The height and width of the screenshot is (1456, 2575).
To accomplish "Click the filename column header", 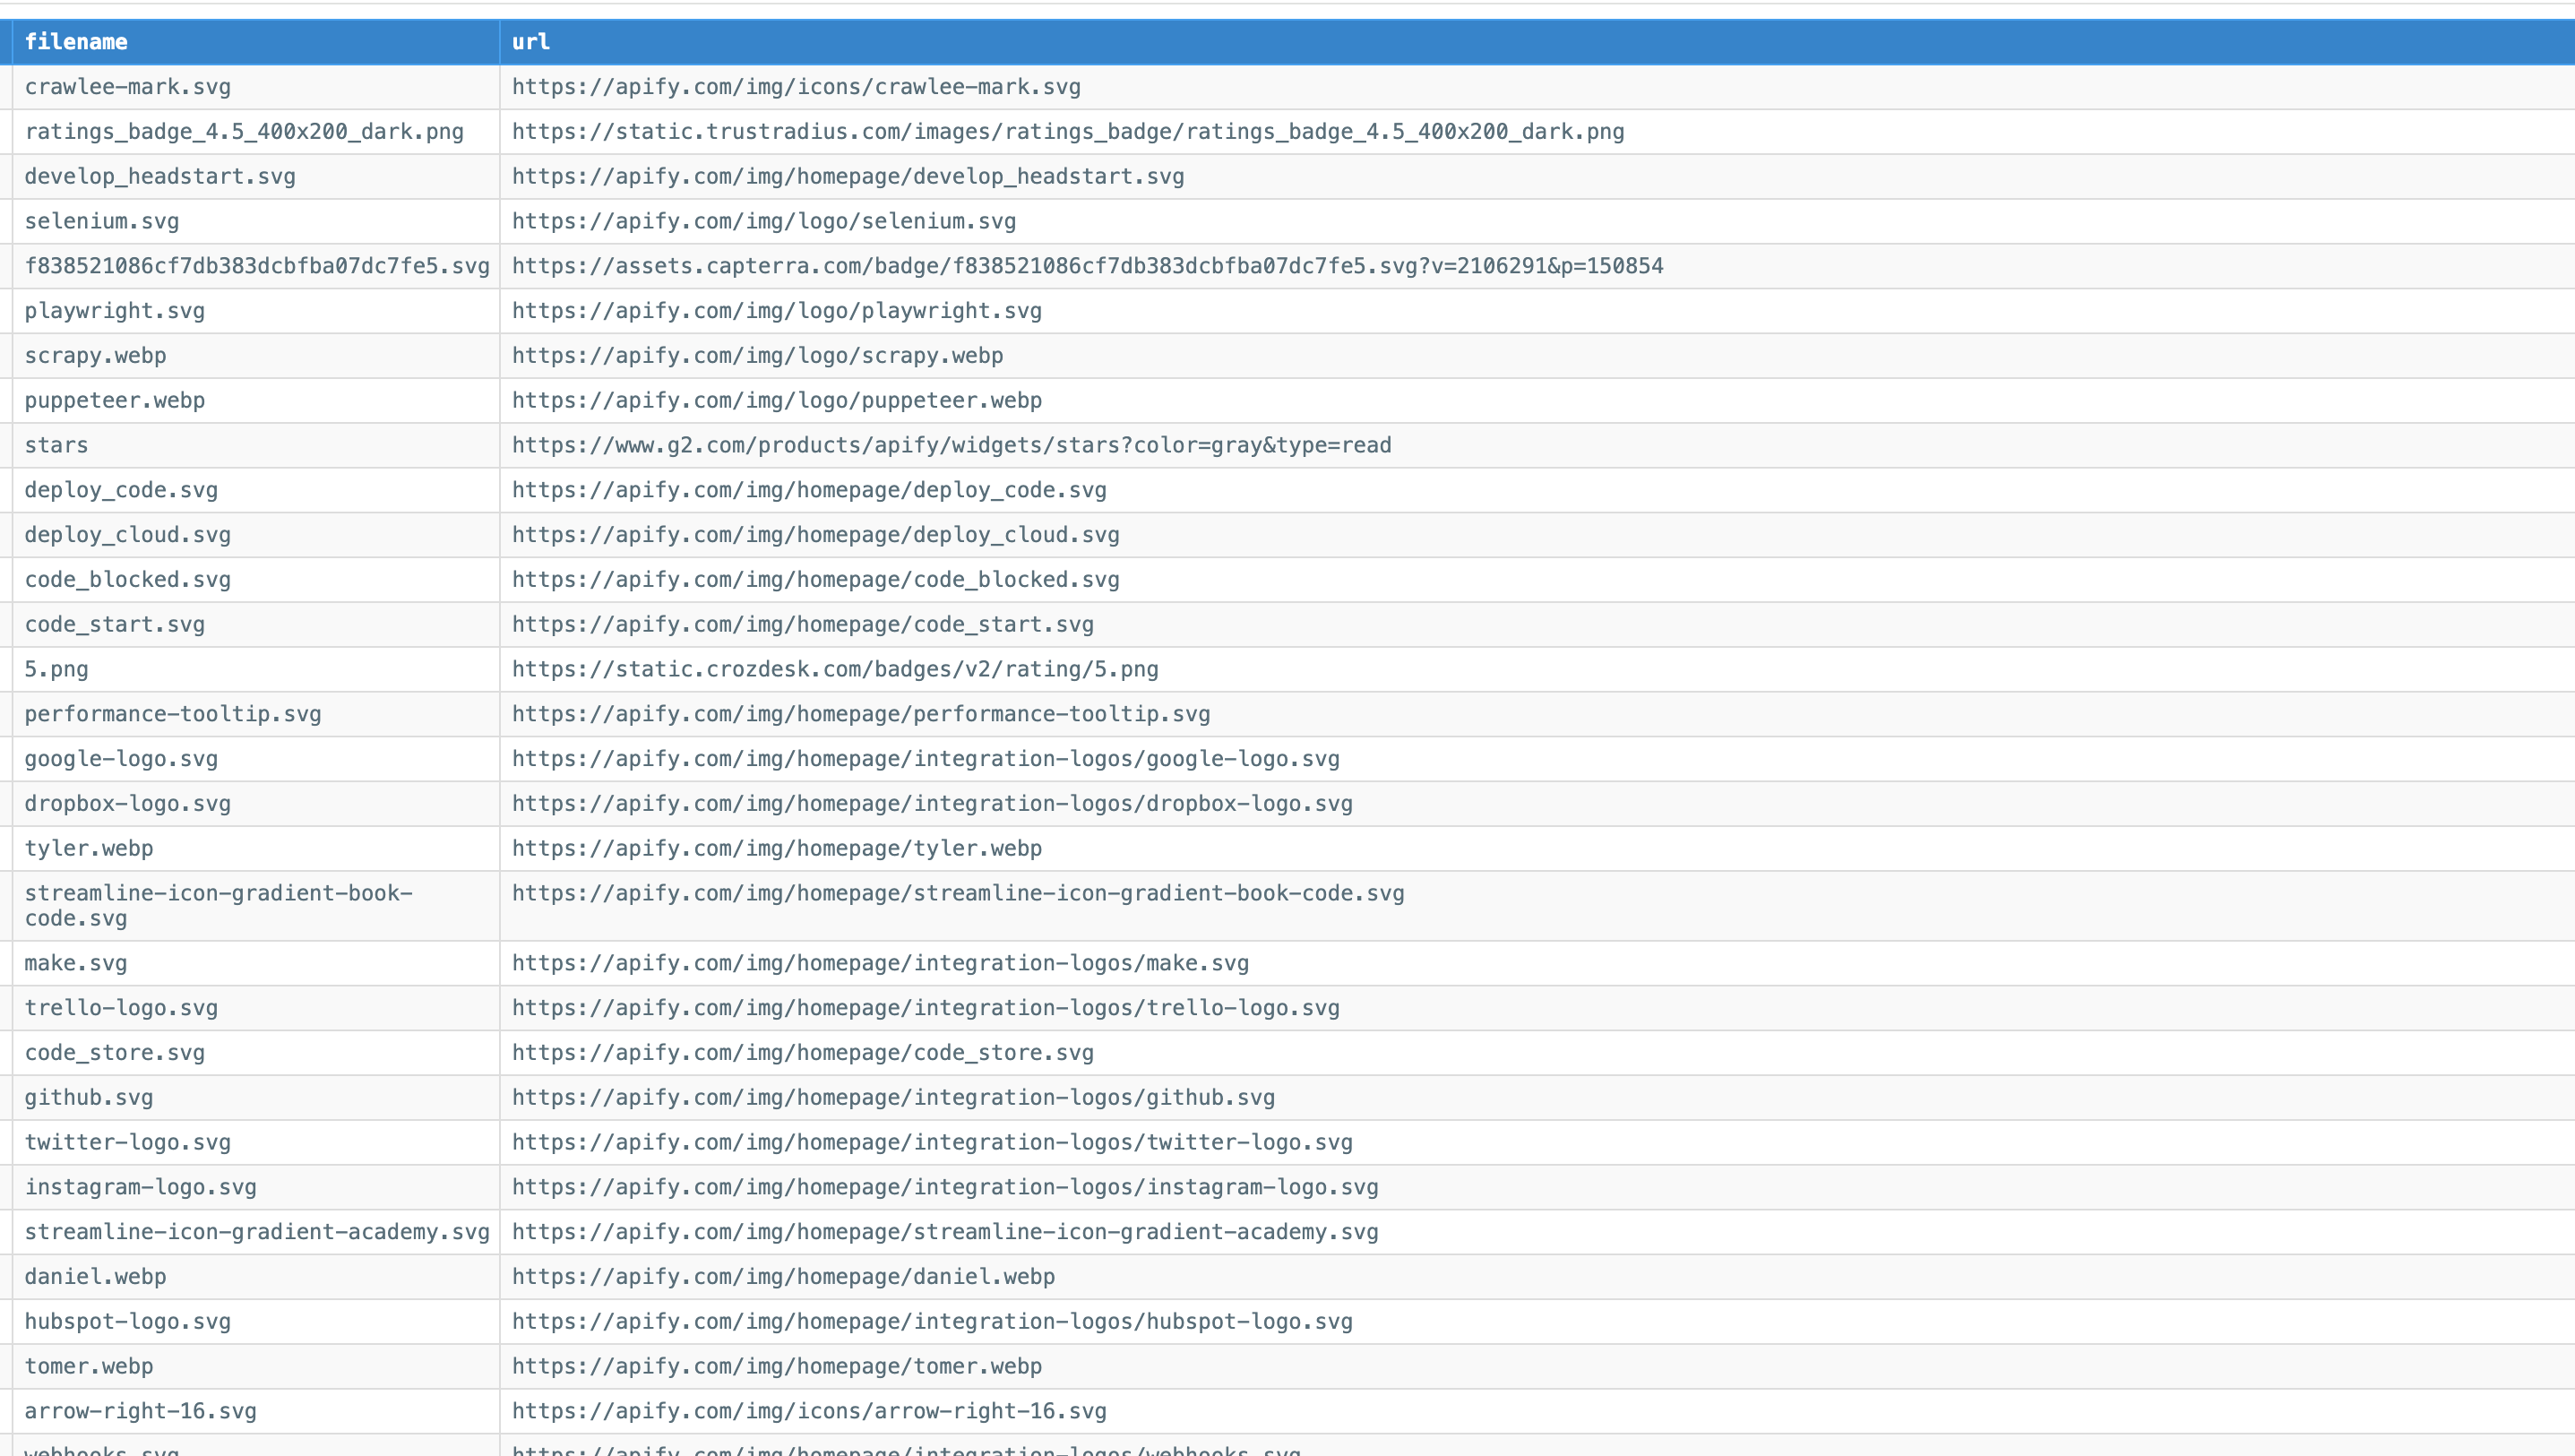I will click(x=76, y=42).
